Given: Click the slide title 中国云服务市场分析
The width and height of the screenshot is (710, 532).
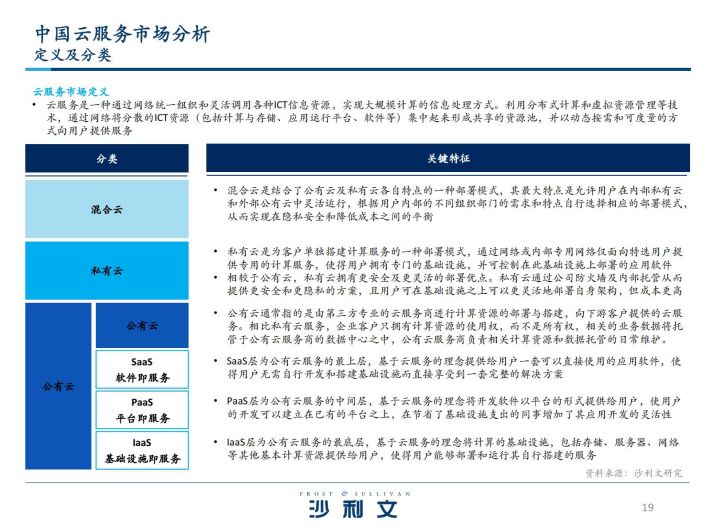Looking at the screenshot, I should tap(122, 34).
